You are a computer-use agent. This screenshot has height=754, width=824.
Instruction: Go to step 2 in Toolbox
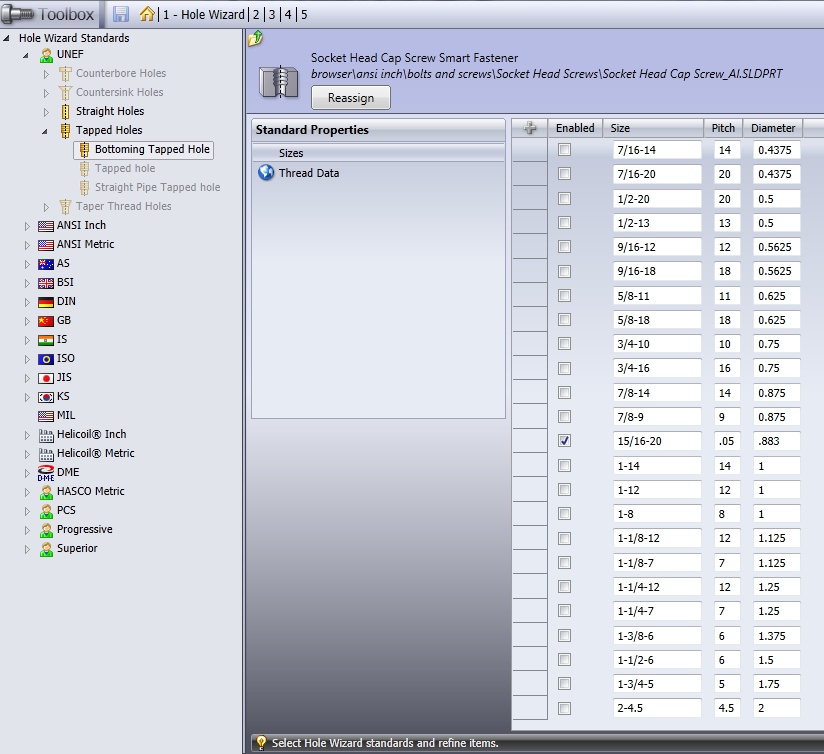(256, 14)
